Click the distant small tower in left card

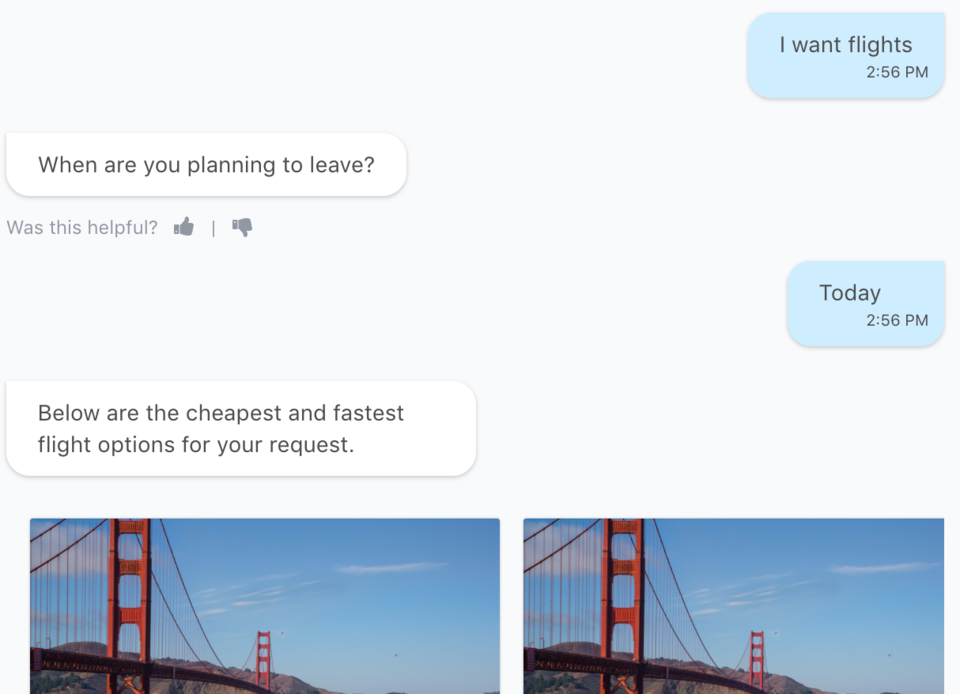pyautogui.click(x=264, y=660)
